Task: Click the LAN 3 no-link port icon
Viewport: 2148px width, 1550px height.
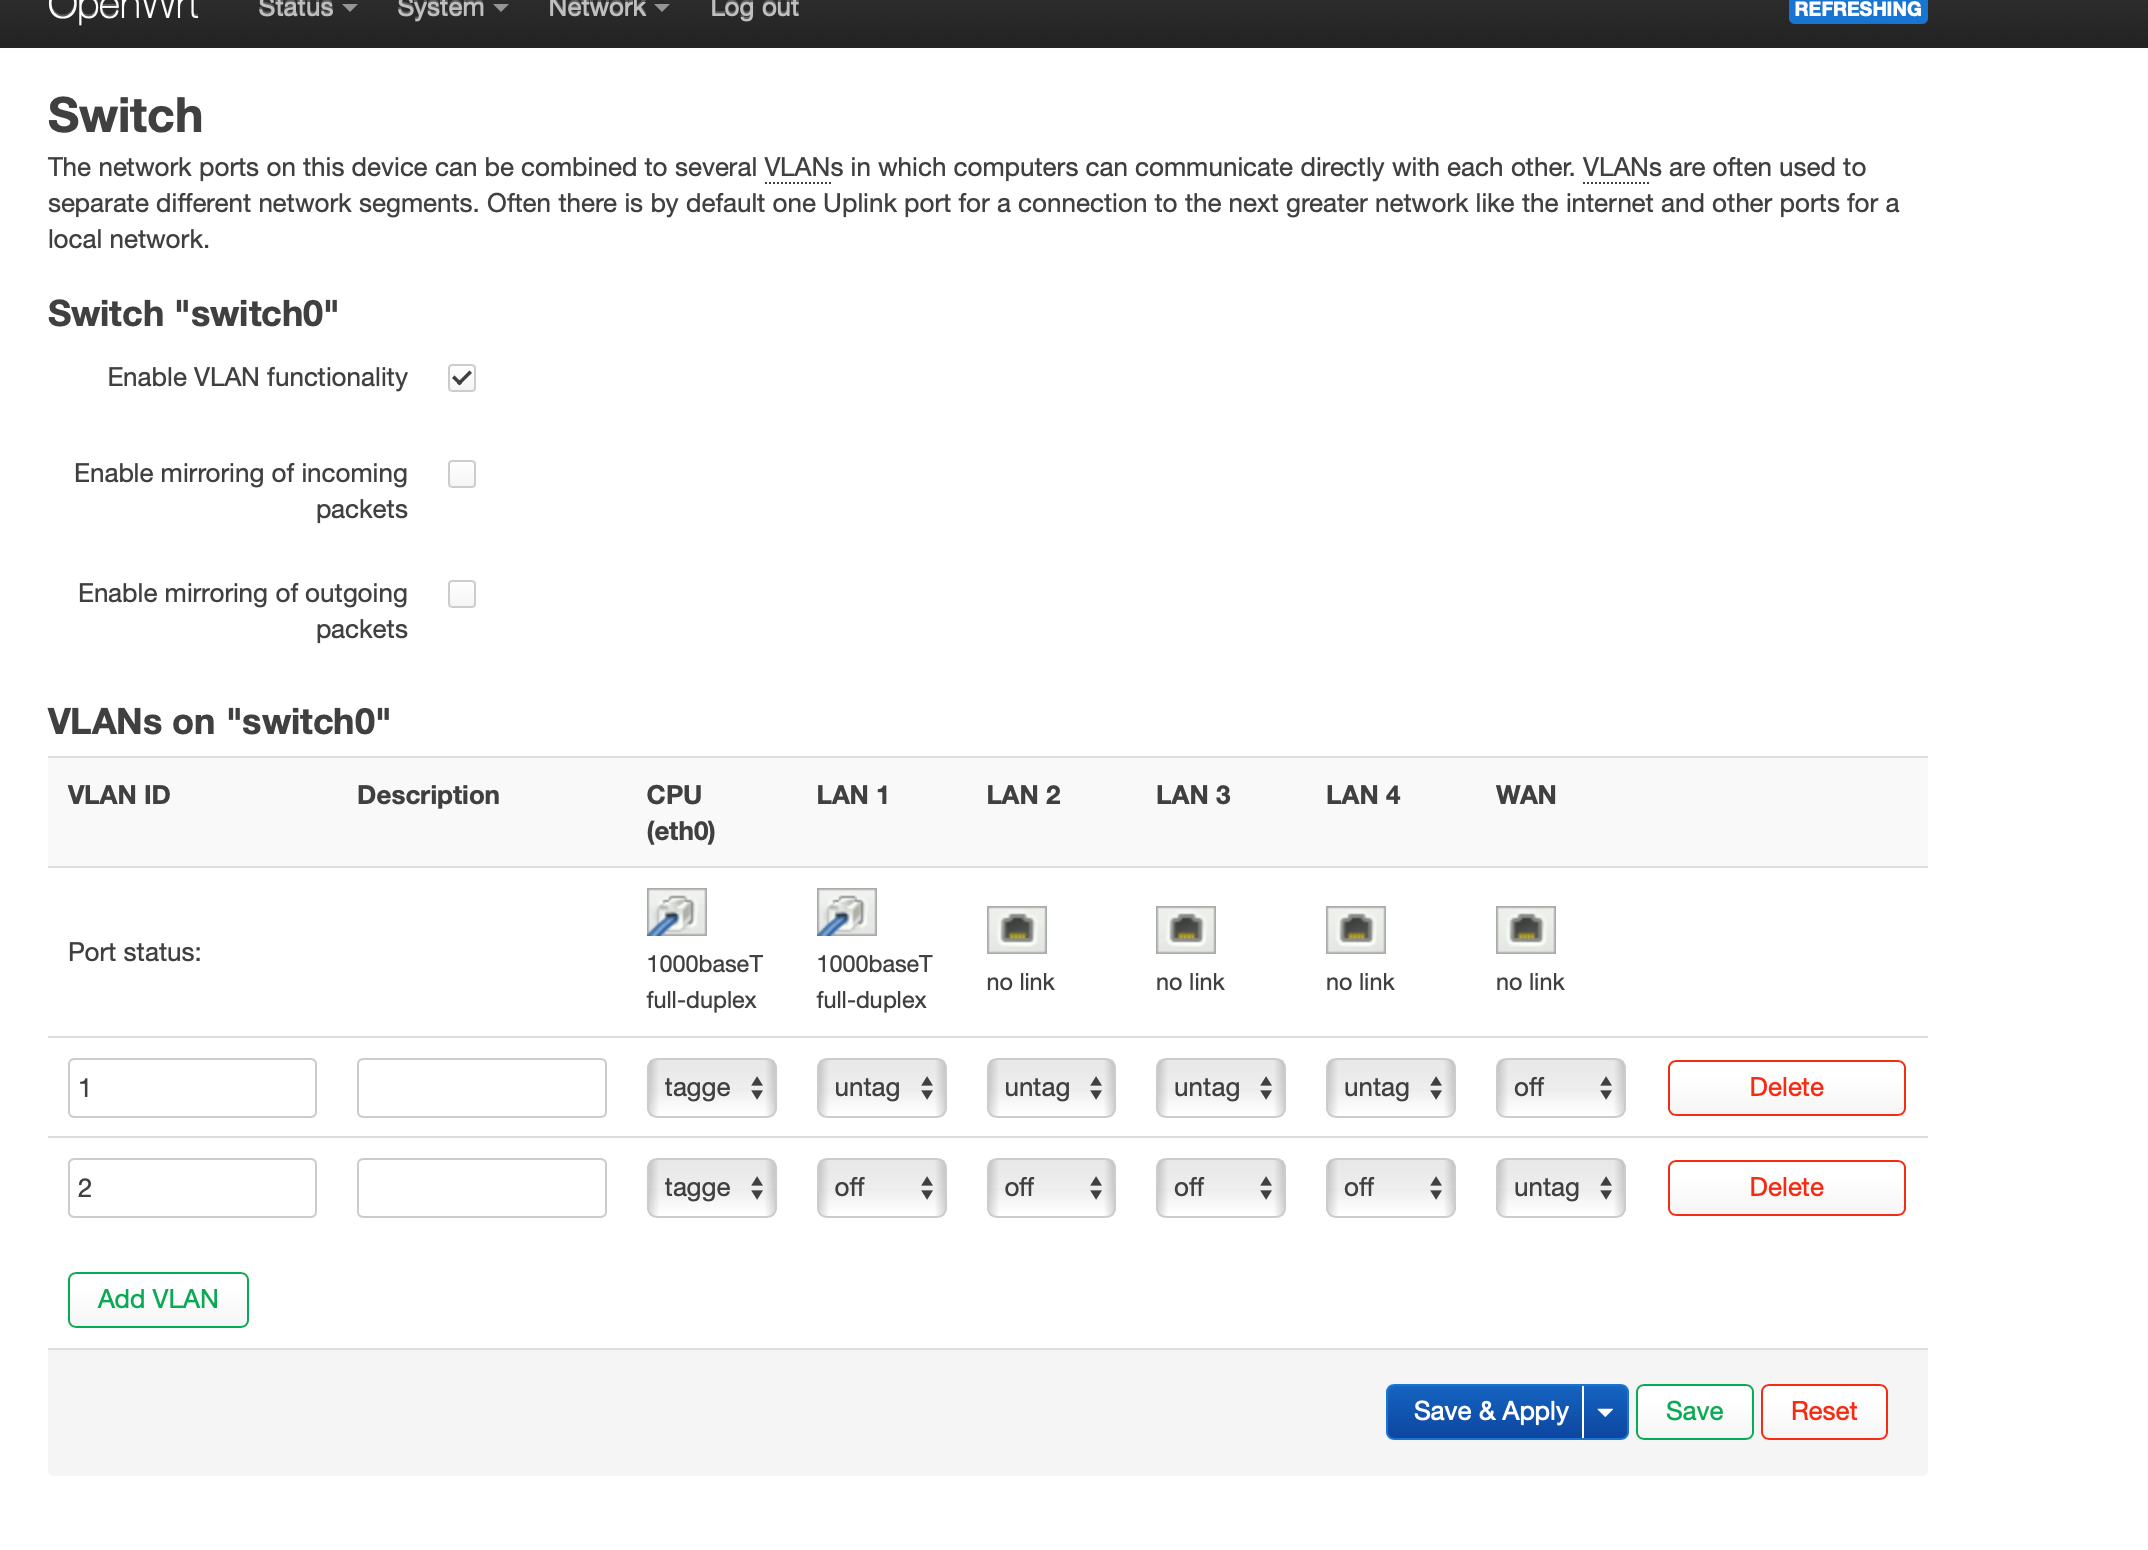Action: coord(1186,930)
